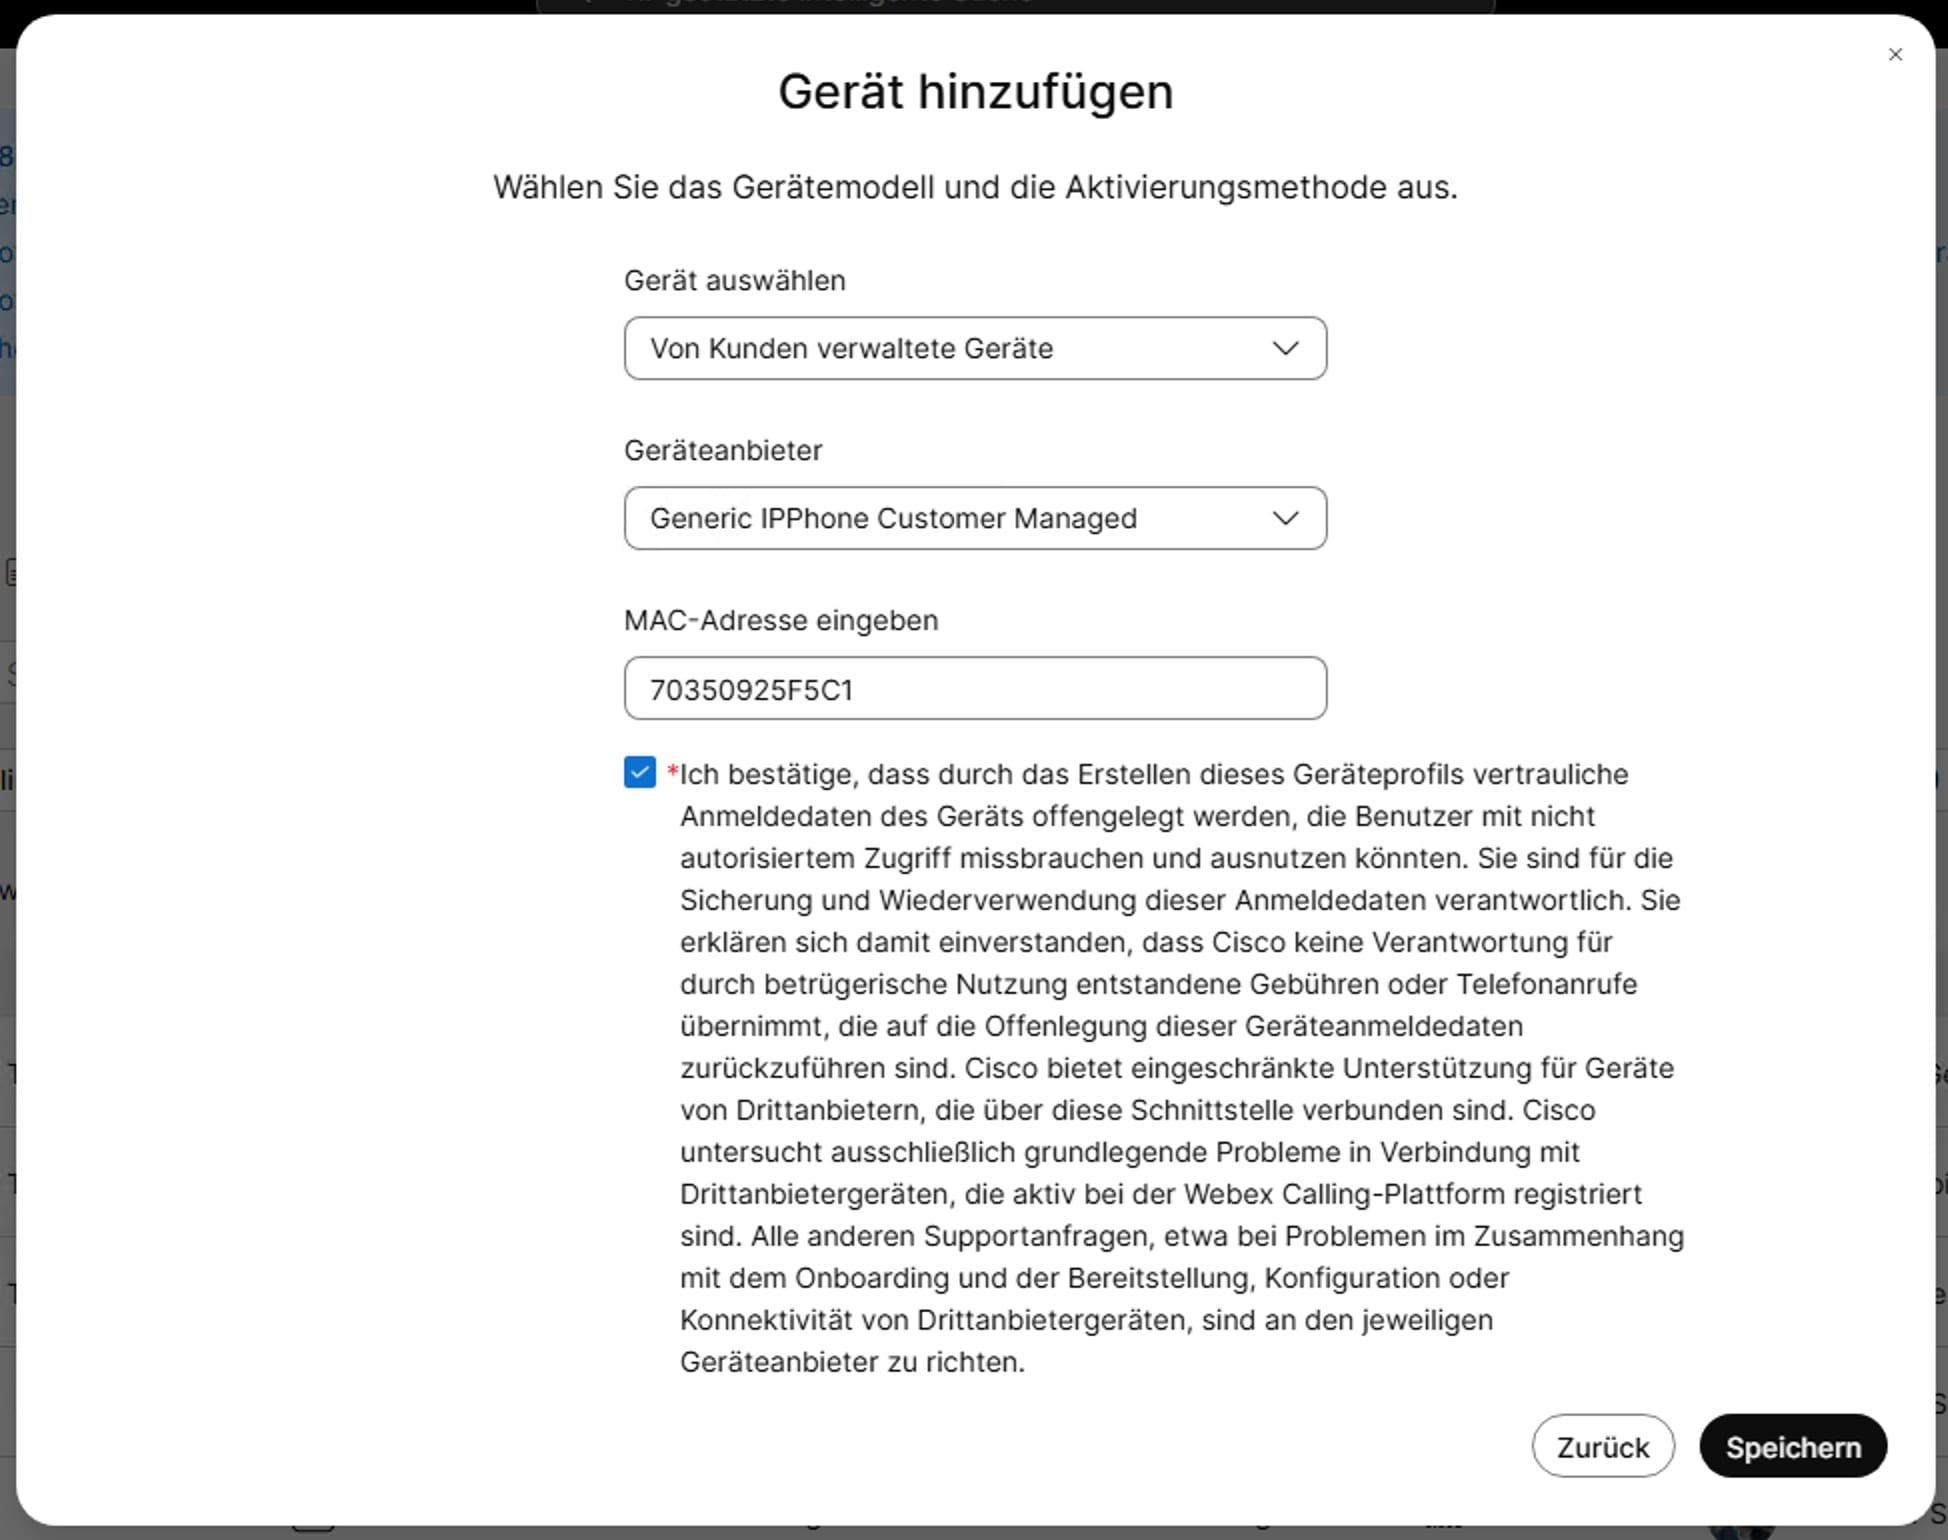Click the red asterisk before confirmation text

(x=672, y=772)
